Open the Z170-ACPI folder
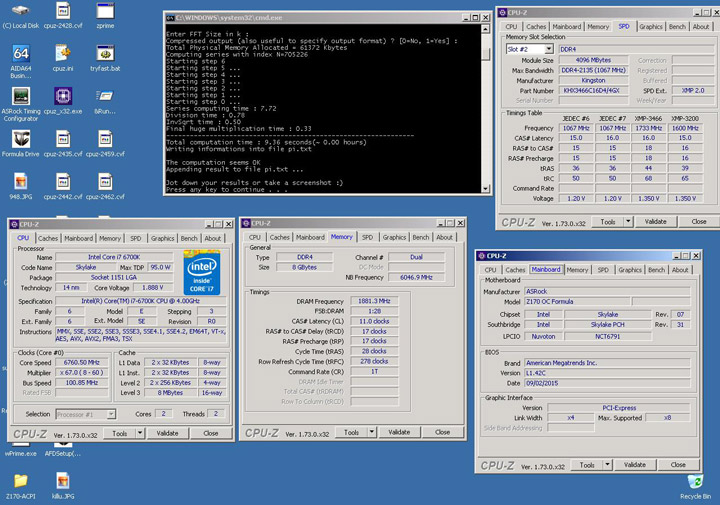 point(20,481)
